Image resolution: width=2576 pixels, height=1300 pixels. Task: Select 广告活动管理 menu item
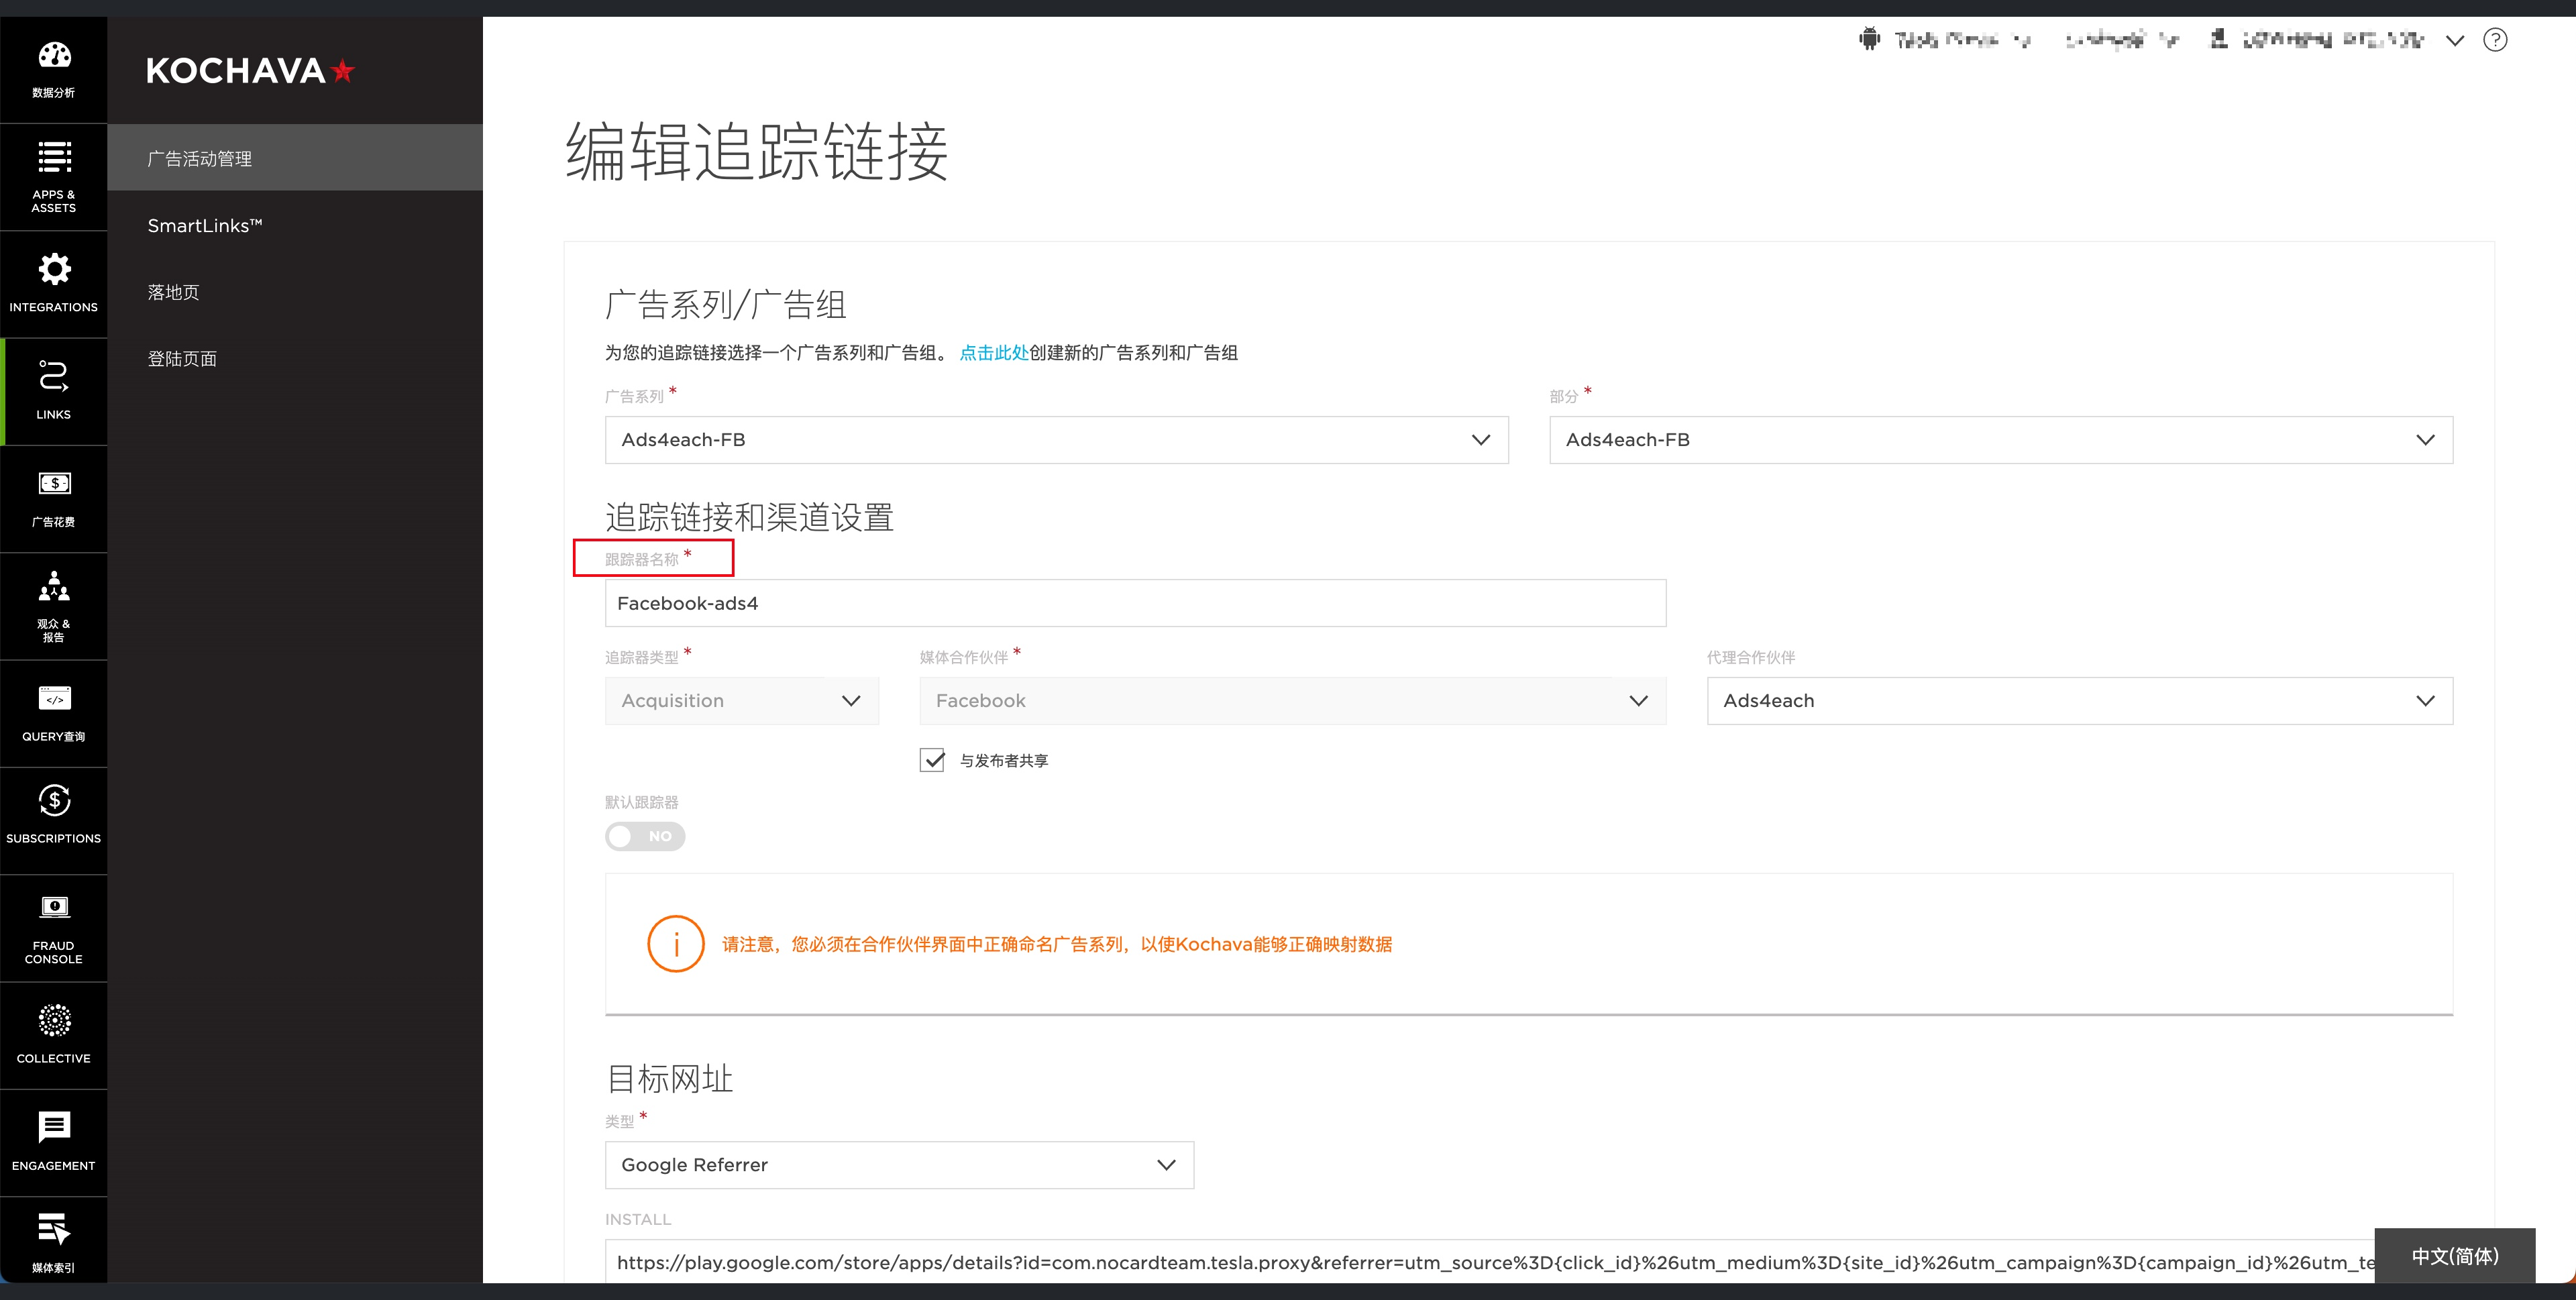pos(295,158)
